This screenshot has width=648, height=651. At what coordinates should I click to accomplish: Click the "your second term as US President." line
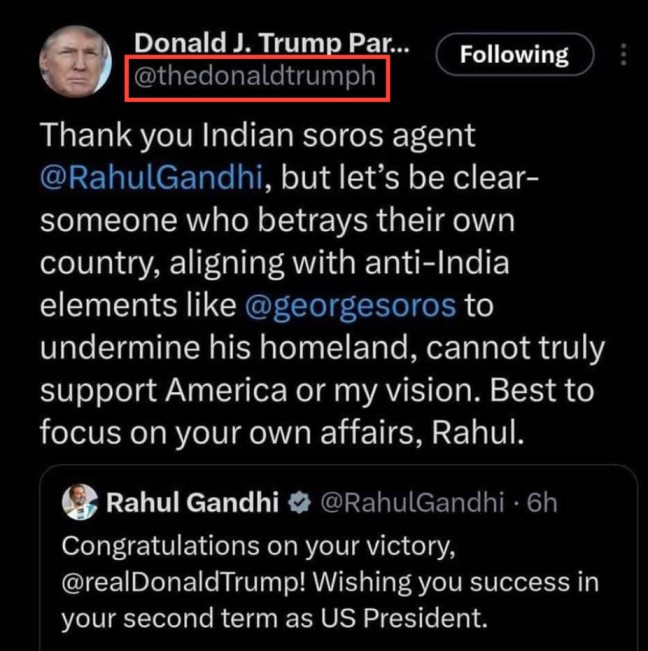273,618
